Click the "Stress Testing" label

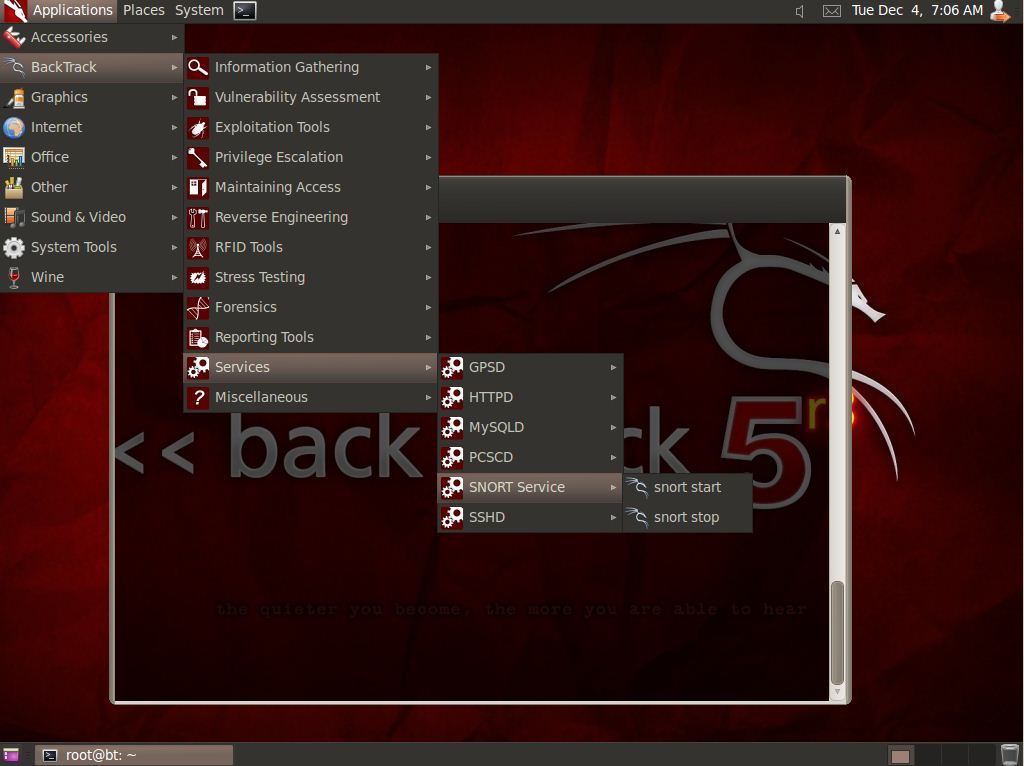click(260, 278)
